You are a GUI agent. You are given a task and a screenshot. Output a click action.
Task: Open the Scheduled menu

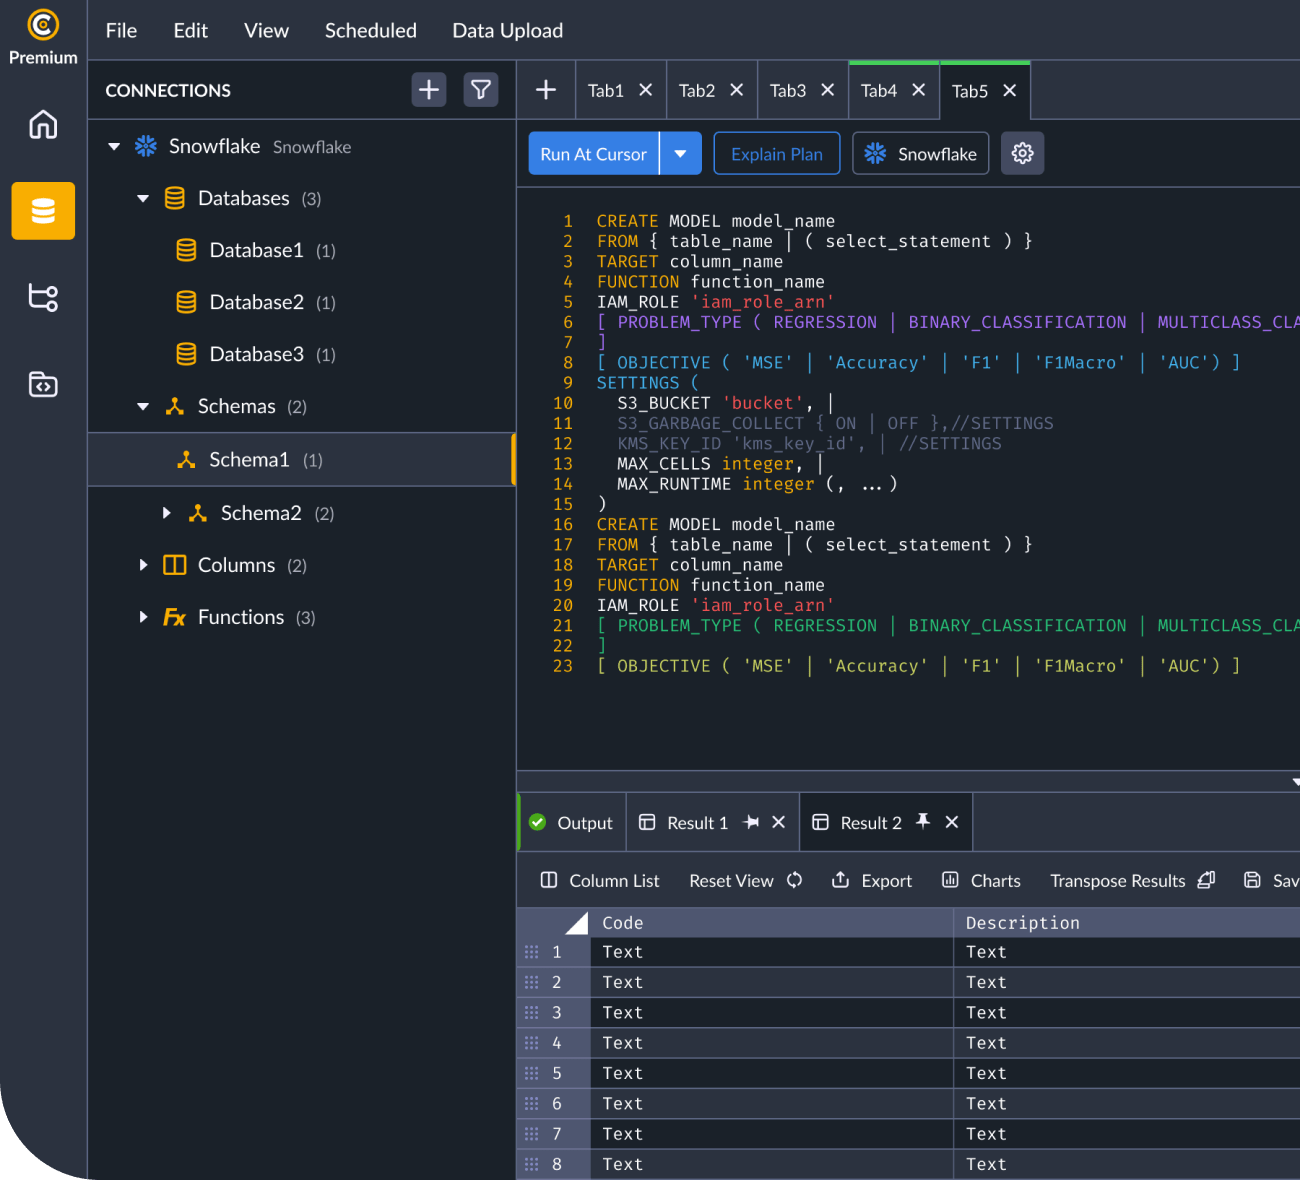pyautogui.click(x=371, y=30)
